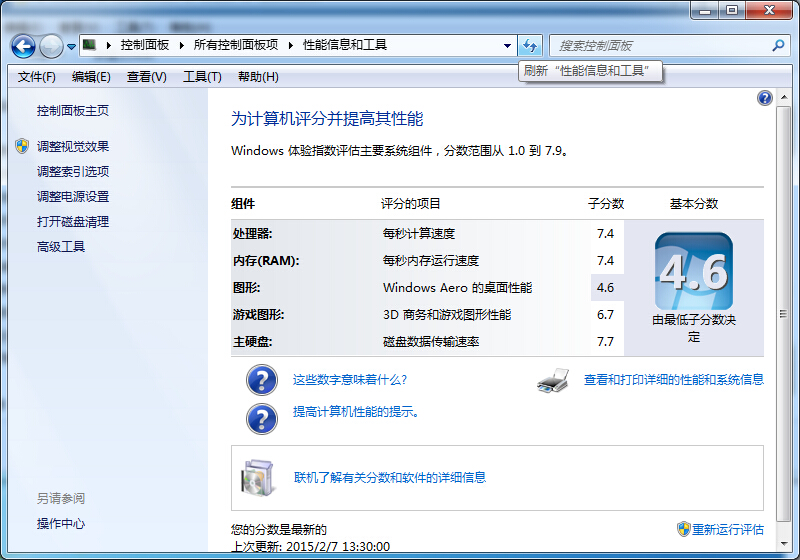Expand the arrow after 控制面板 breadcrumb
This screenshot has width=800, height=560.
click(182, 45)
